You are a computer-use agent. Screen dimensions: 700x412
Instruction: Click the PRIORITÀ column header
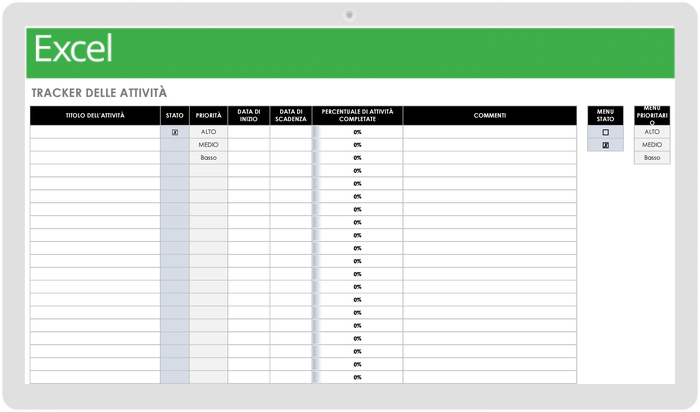point(208,116)
